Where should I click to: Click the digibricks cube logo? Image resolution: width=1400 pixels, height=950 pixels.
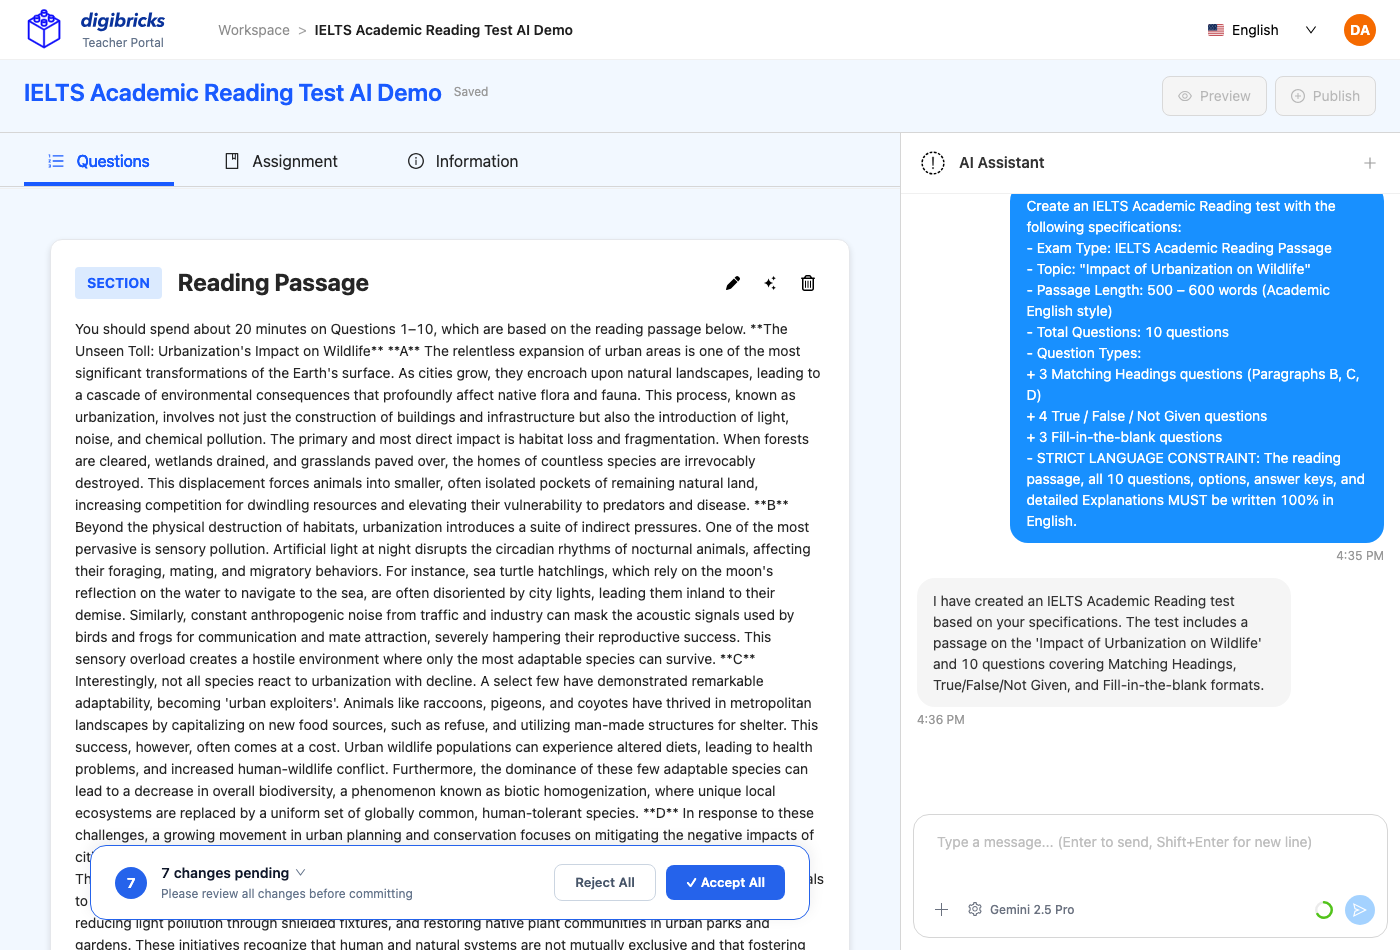44,29
